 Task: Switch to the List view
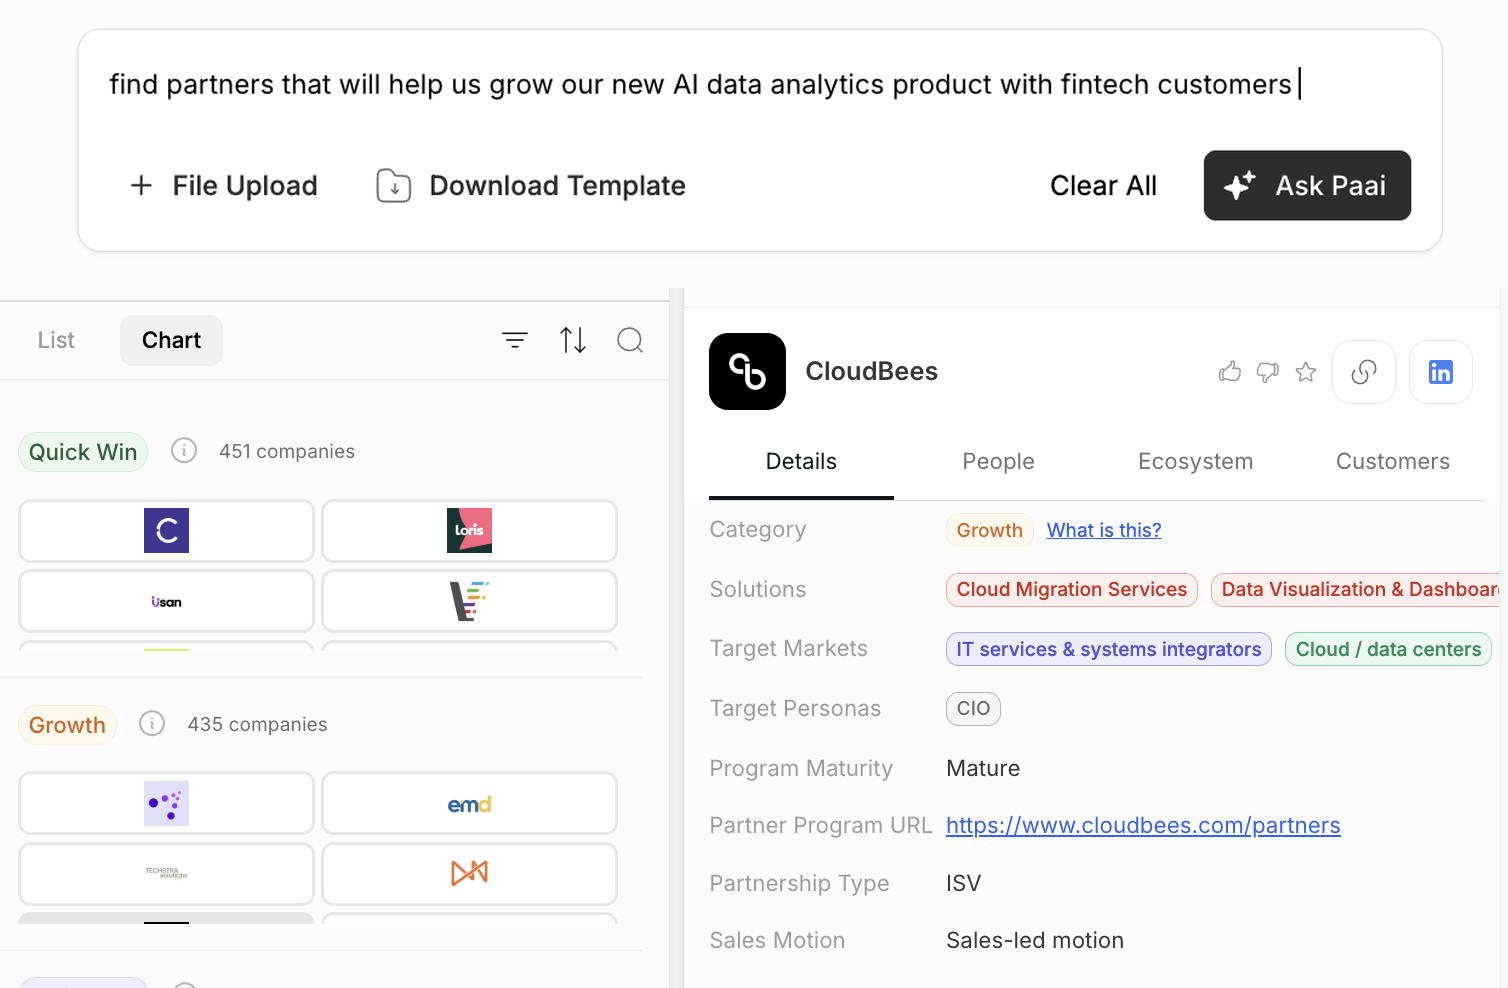click(56, 340)
